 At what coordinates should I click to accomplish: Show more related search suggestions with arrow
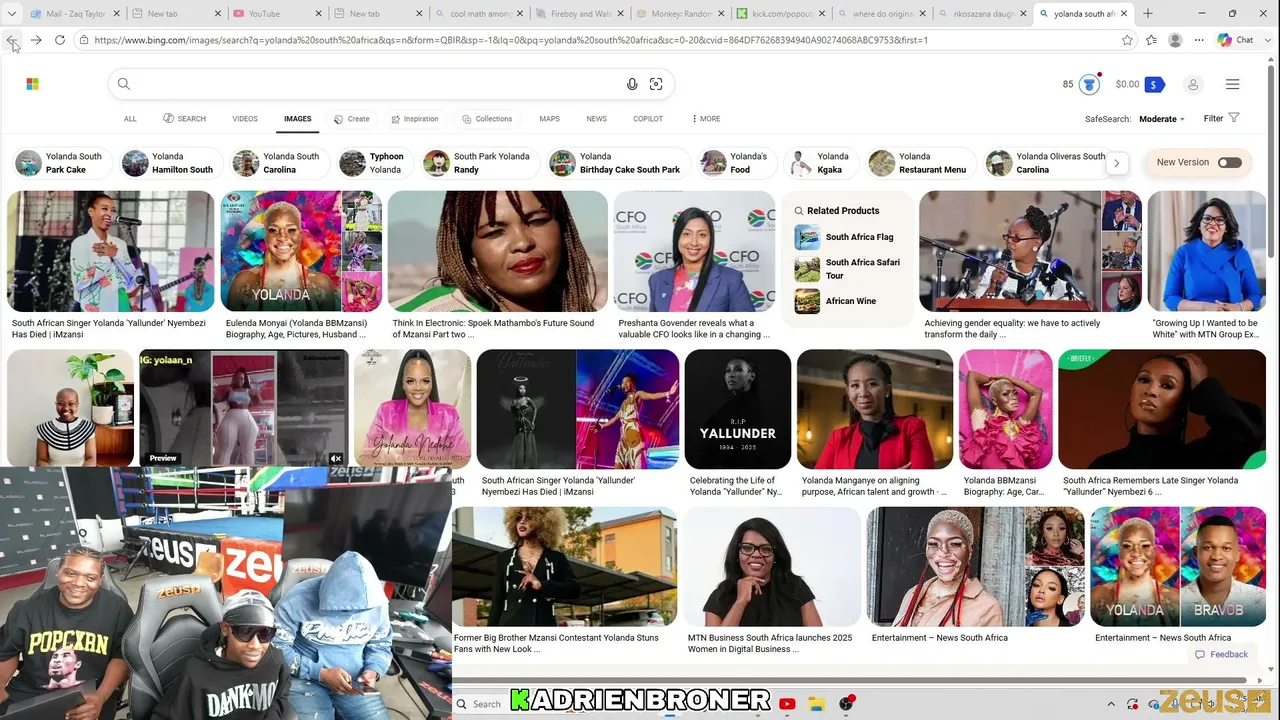1116,163
